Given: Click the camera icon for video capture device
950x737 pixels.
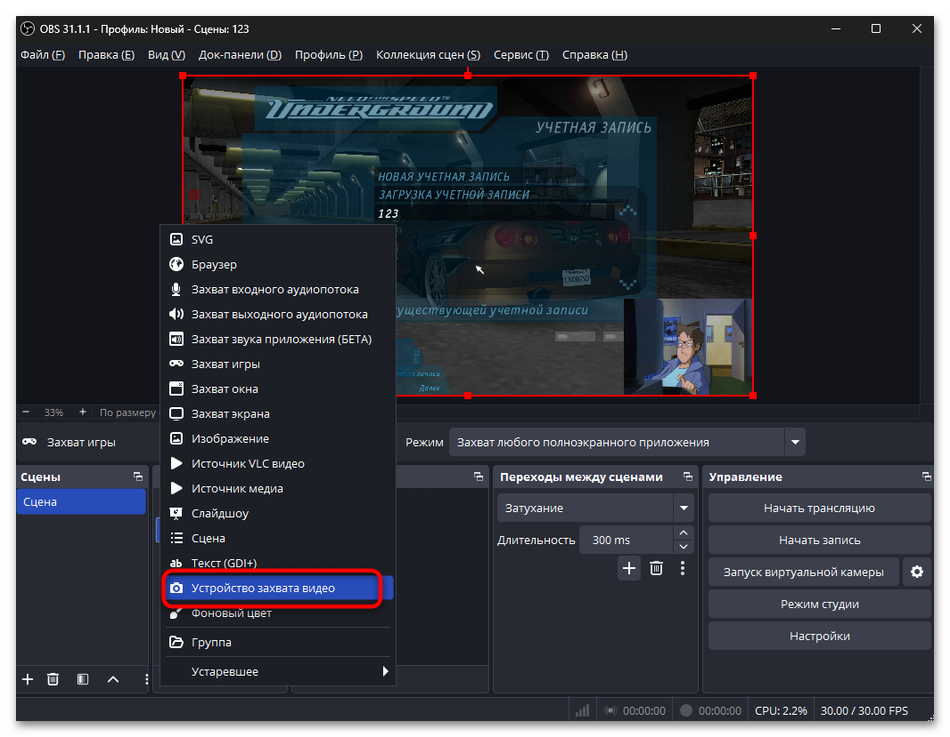Looking at the screenshot, I should coord(176,588).
